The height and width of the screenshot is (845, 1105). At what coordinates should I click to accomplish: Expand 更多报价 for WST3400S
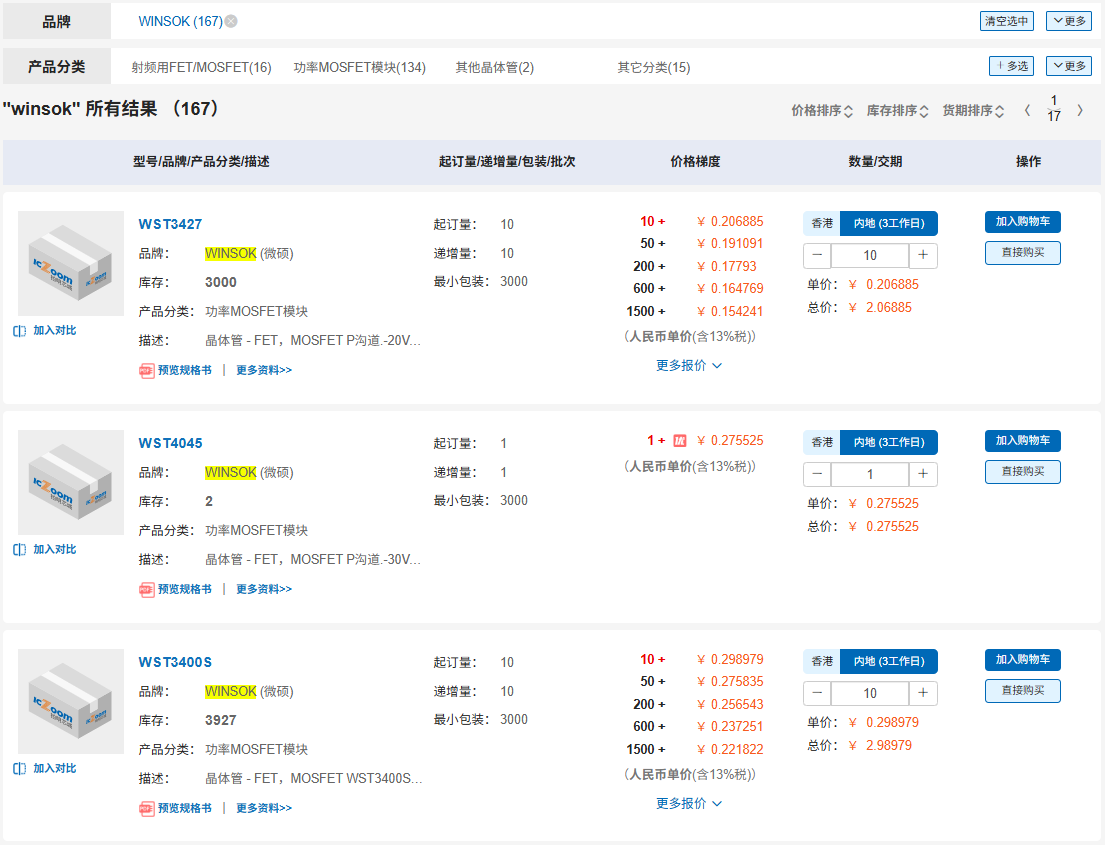click(x=689, y=804)
